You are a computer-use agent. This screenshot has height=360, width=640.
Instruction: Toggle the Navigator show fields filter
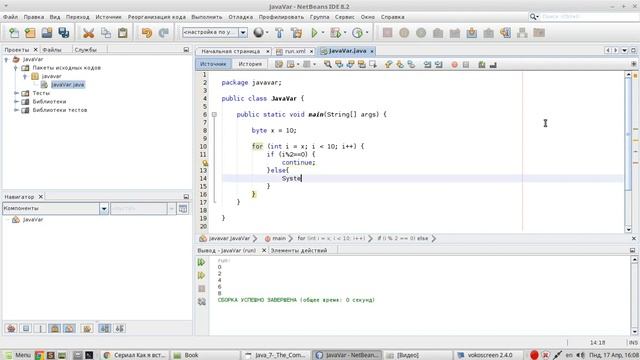click(26, 328)
